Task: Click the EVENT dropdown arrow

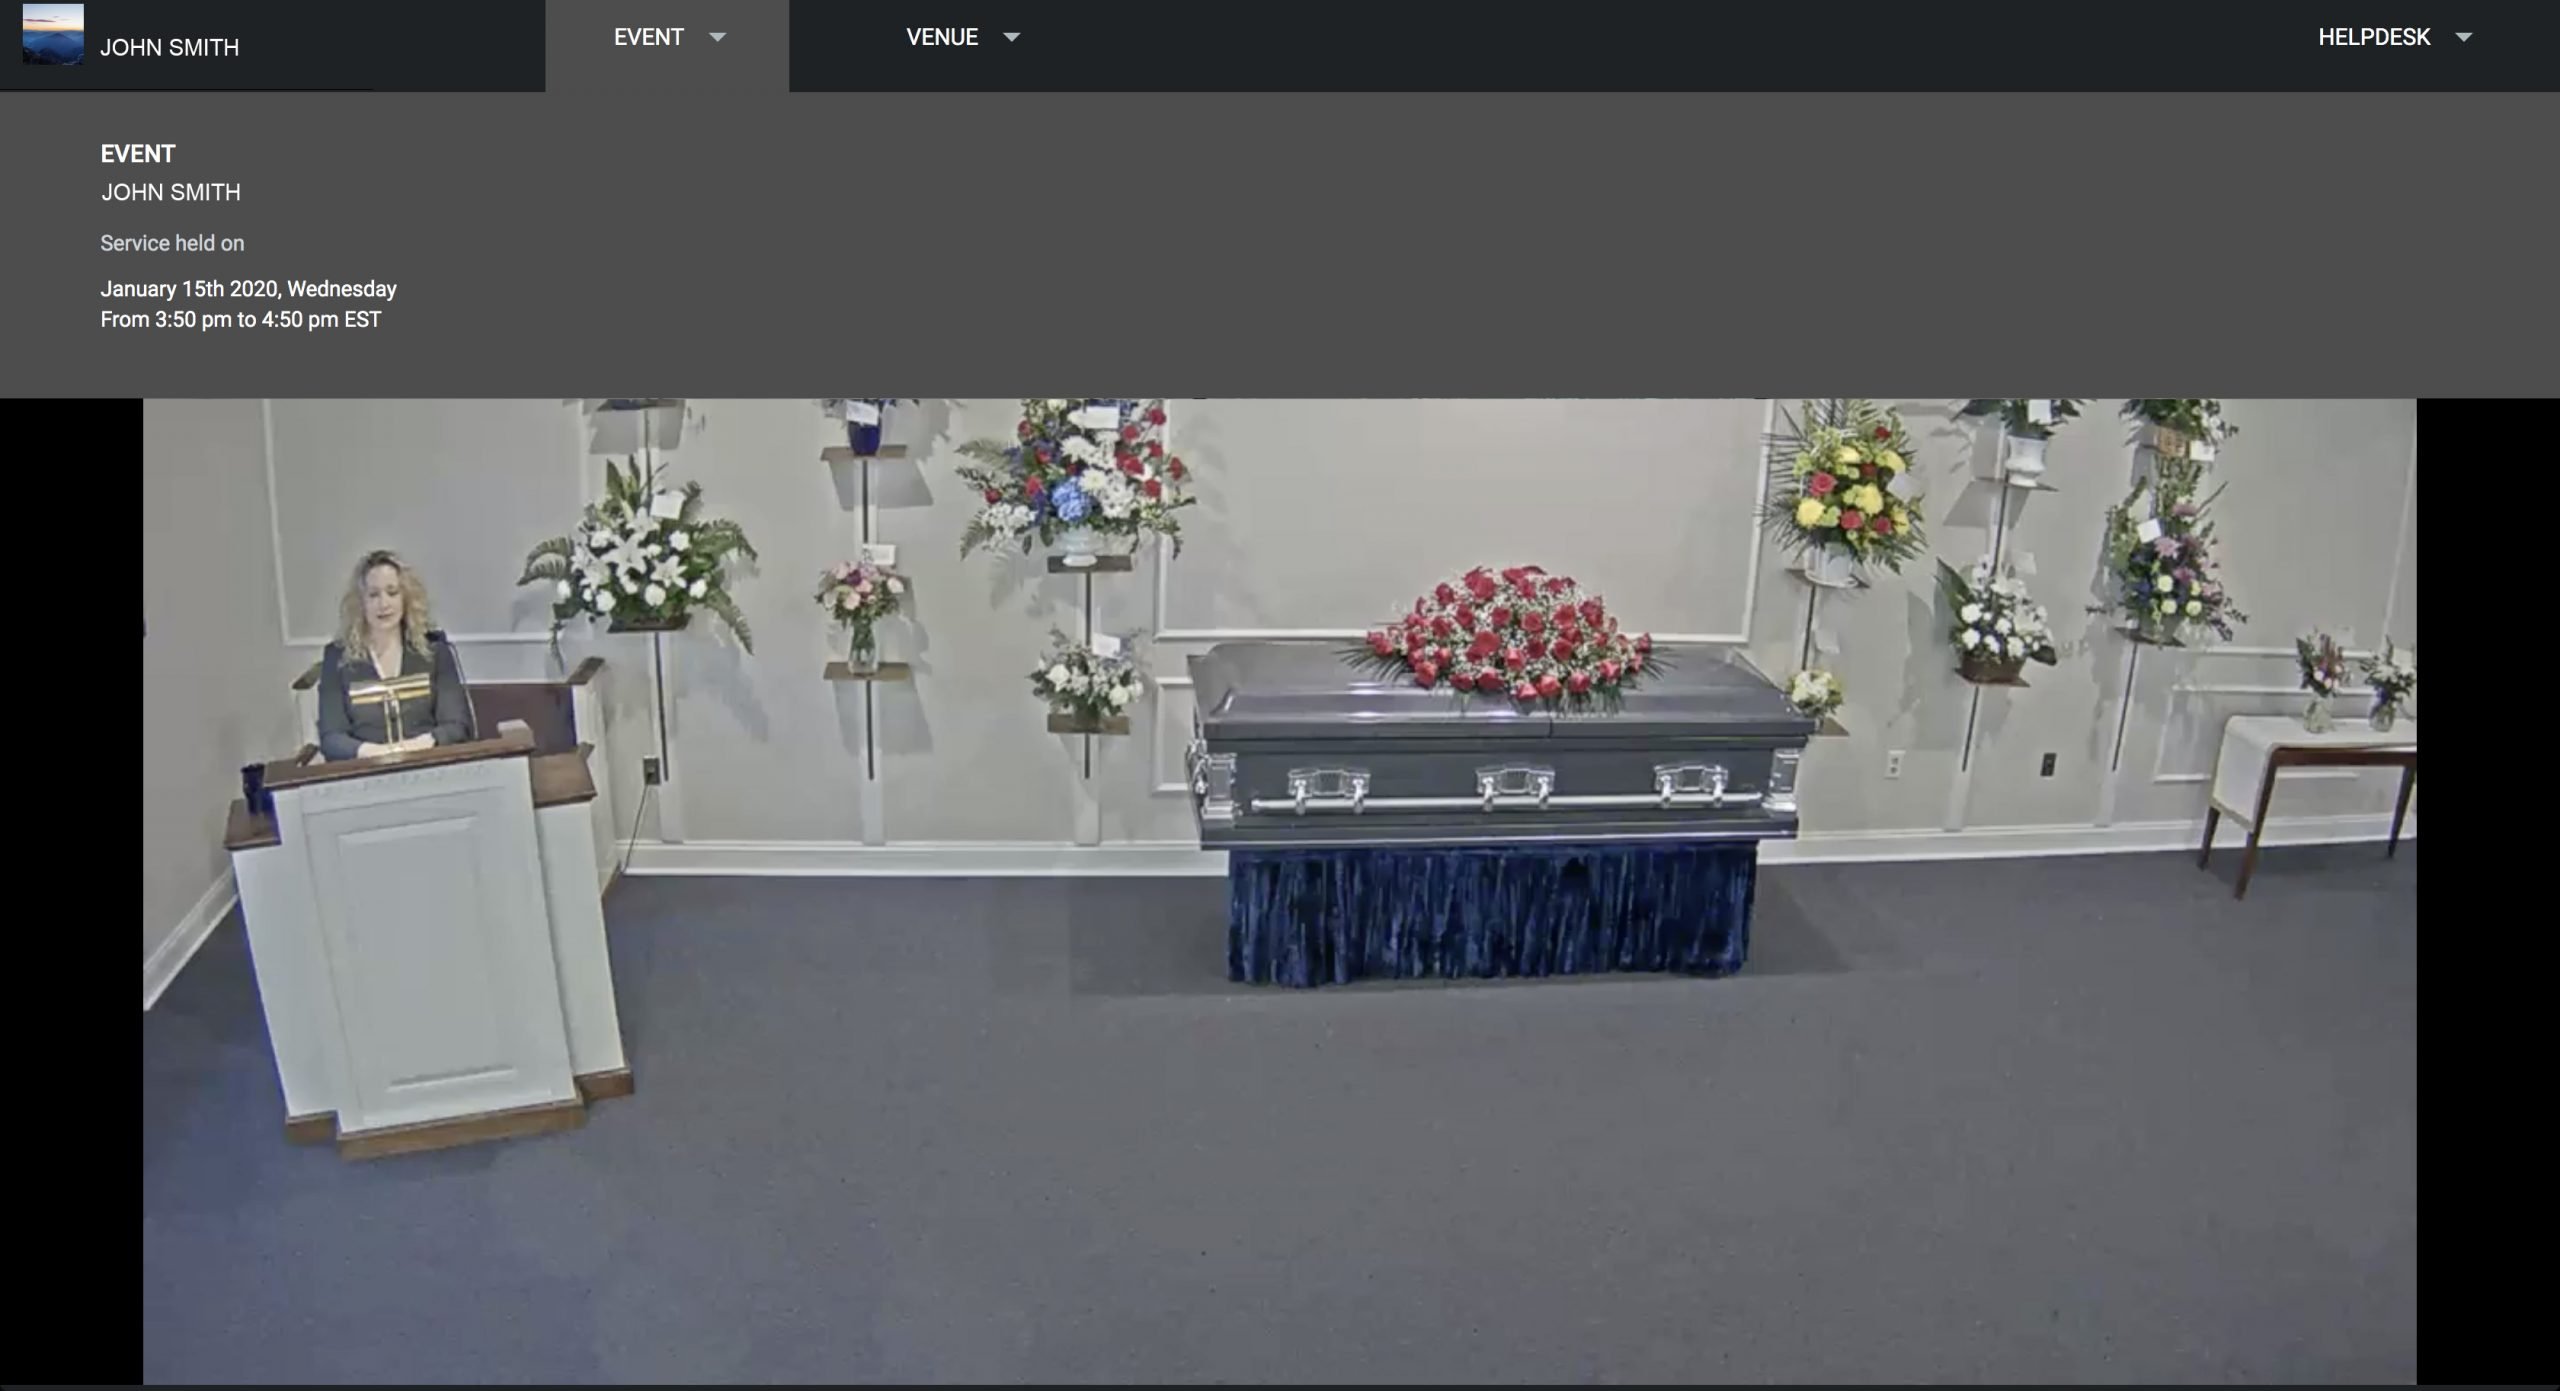Action: tap(717, 37)
